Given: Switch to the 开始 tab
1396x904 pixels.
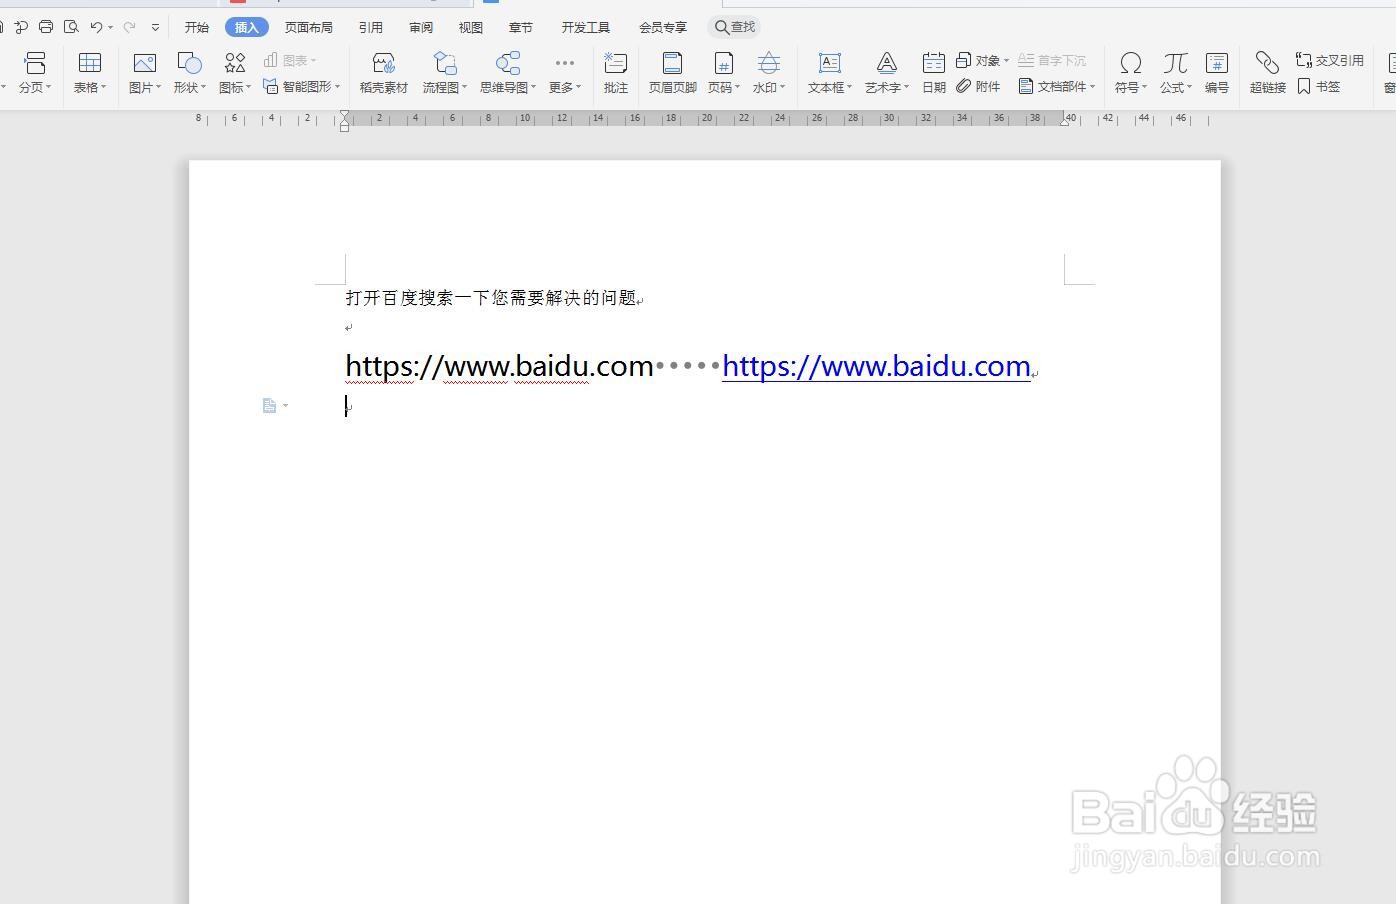Looking at the screenshot, I should tap(197, 27).
